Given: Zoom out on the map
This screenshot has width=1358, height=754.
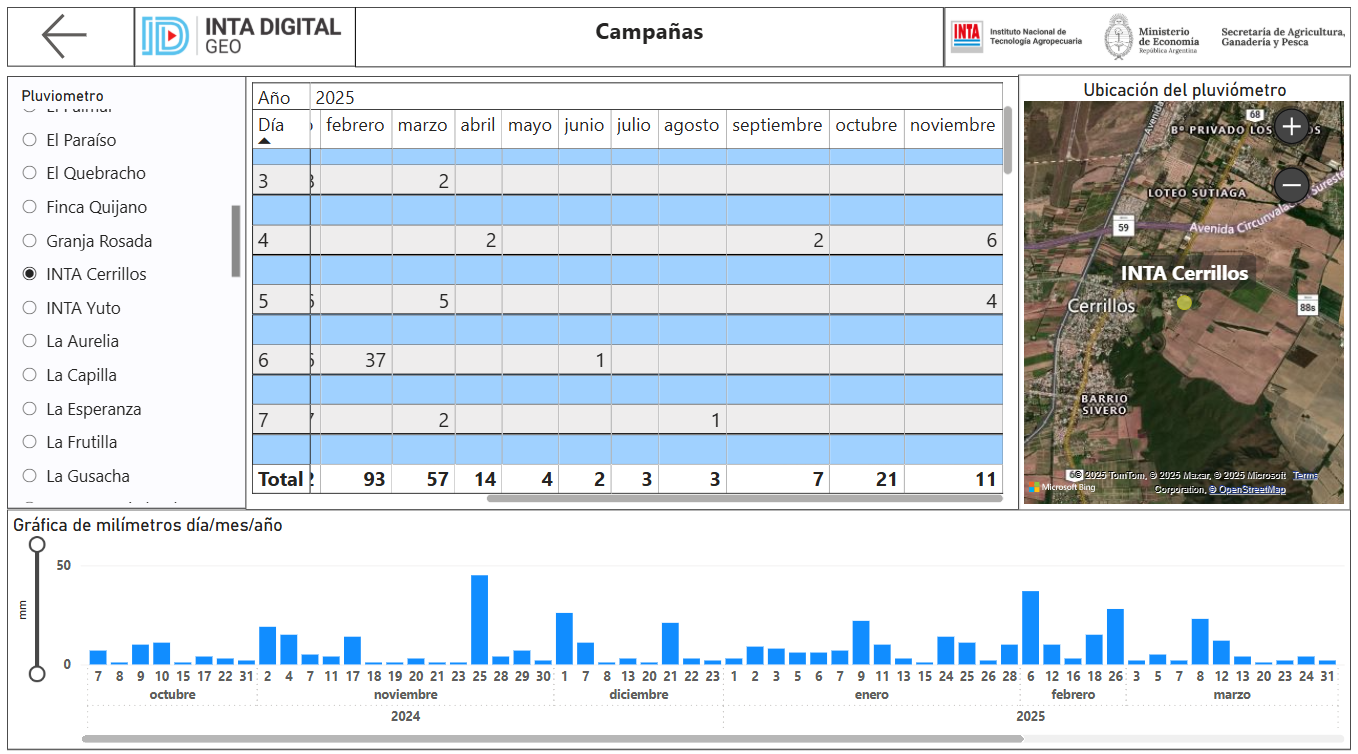Looking at the screenshot, I should pos(1292,185).
